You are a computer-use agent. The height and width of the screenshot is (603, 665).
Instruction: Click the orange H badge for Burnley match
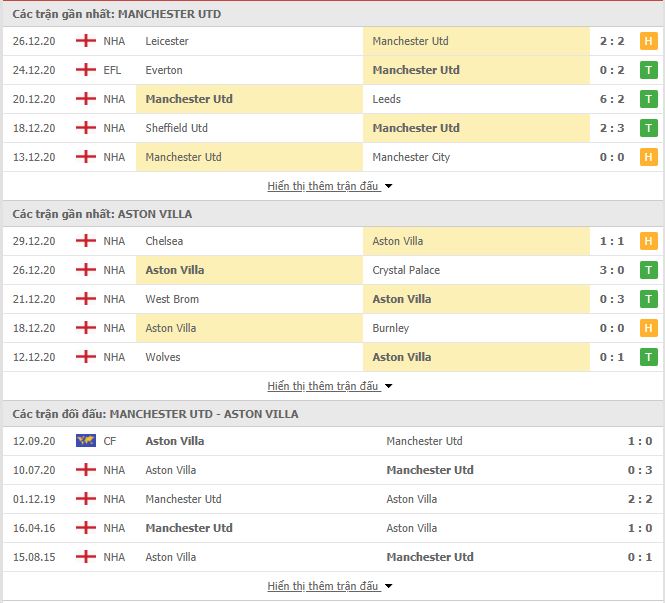coord(648,328)
